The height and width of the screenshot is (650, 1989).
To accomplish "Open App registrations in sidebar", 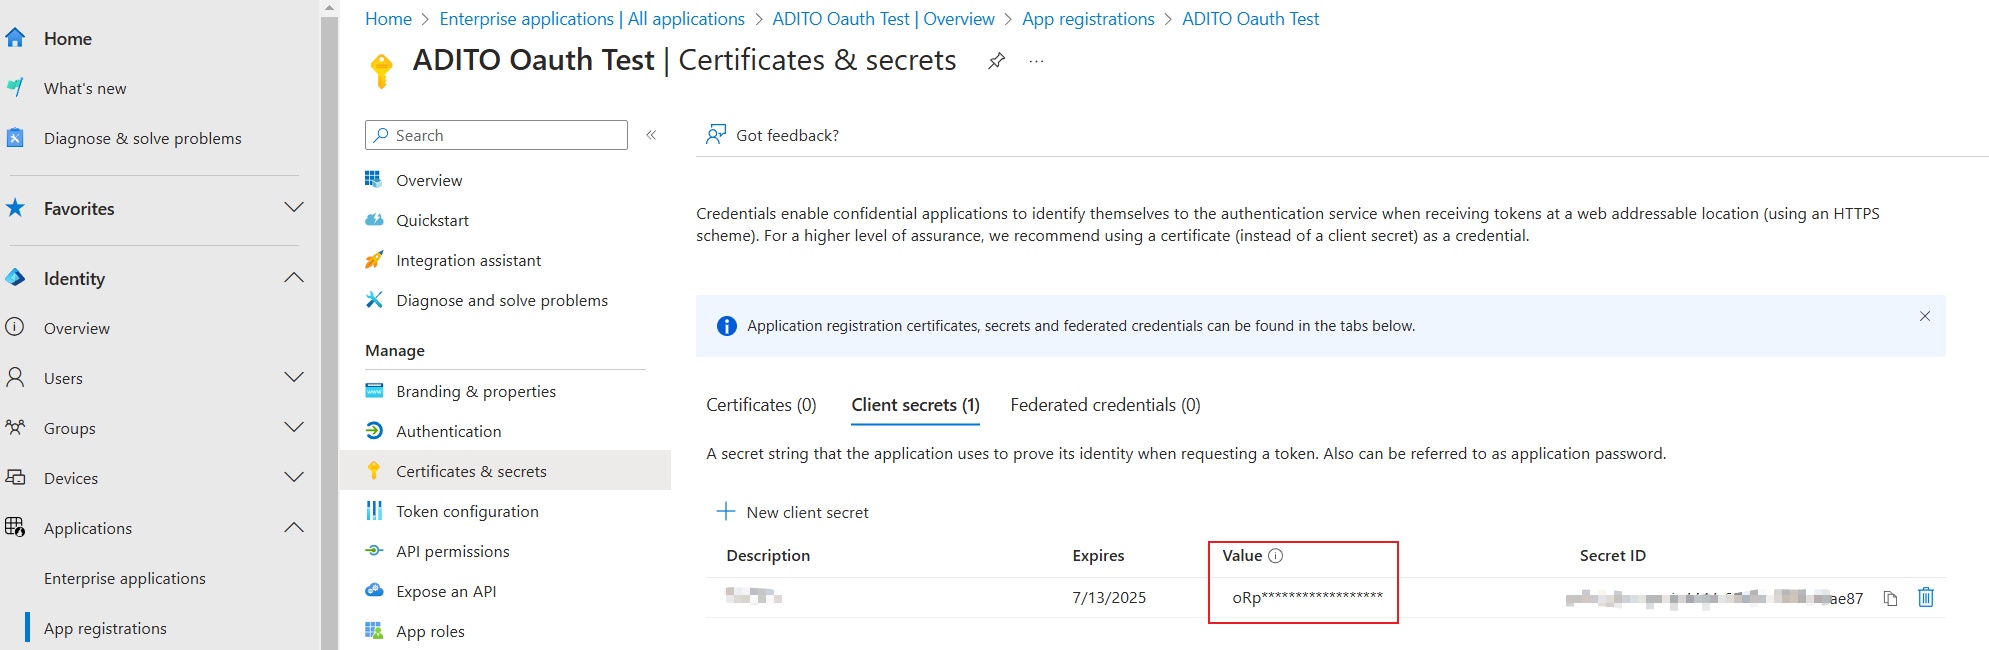I will click(105, 628).
